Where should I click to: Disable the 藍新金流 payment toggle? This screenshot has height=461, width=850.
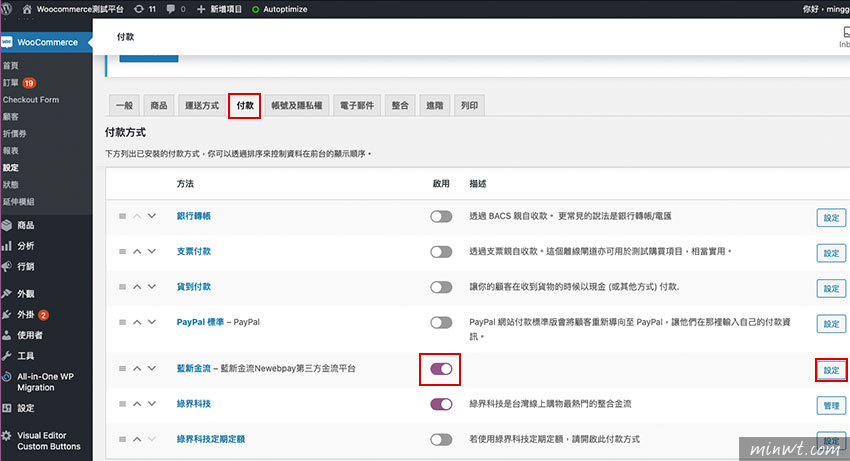[441, 369]
